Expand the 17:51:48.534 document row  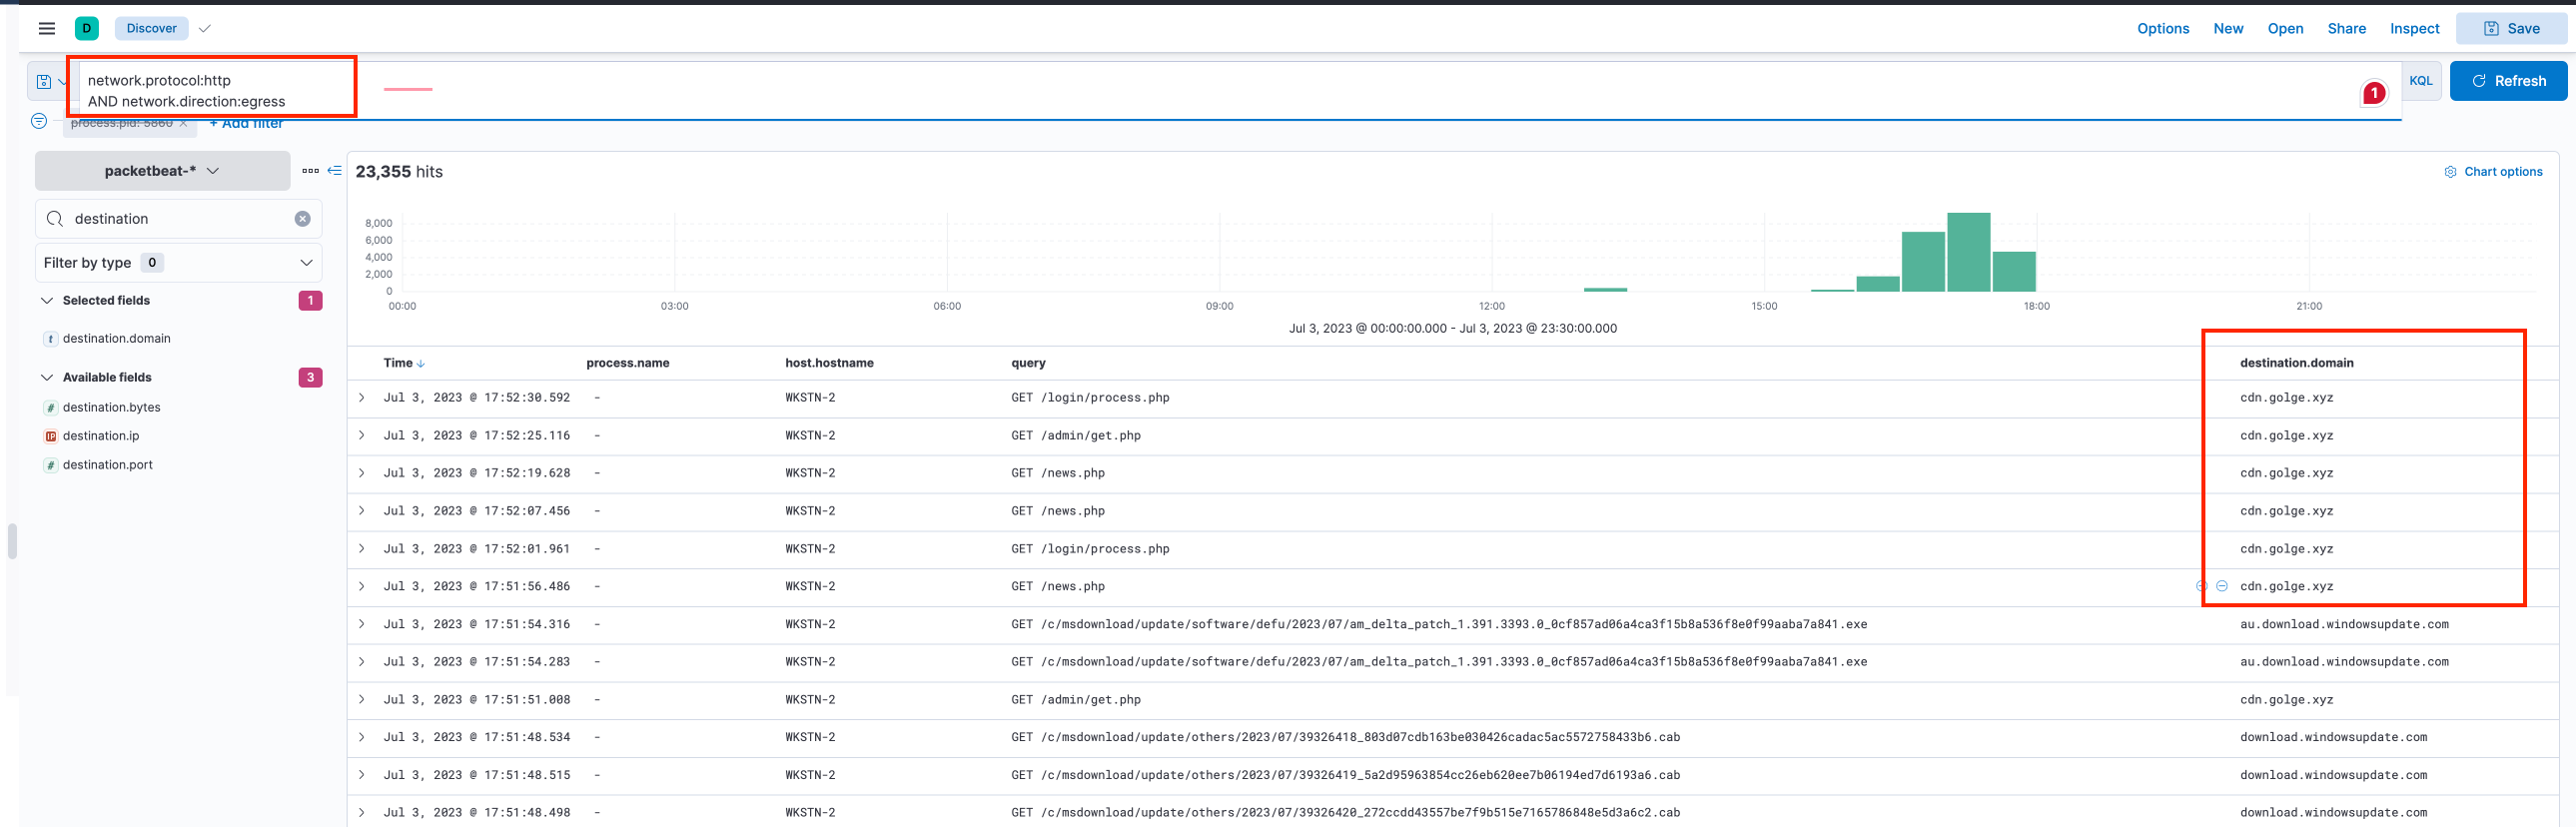[362, 737]
